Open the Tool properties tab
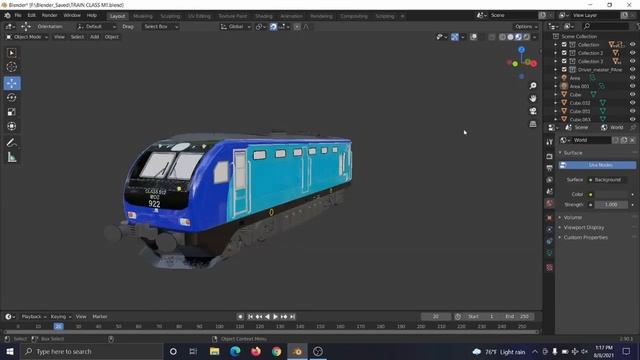The width and height of the screenshot is (640, 360). click(x=549, y=142)
